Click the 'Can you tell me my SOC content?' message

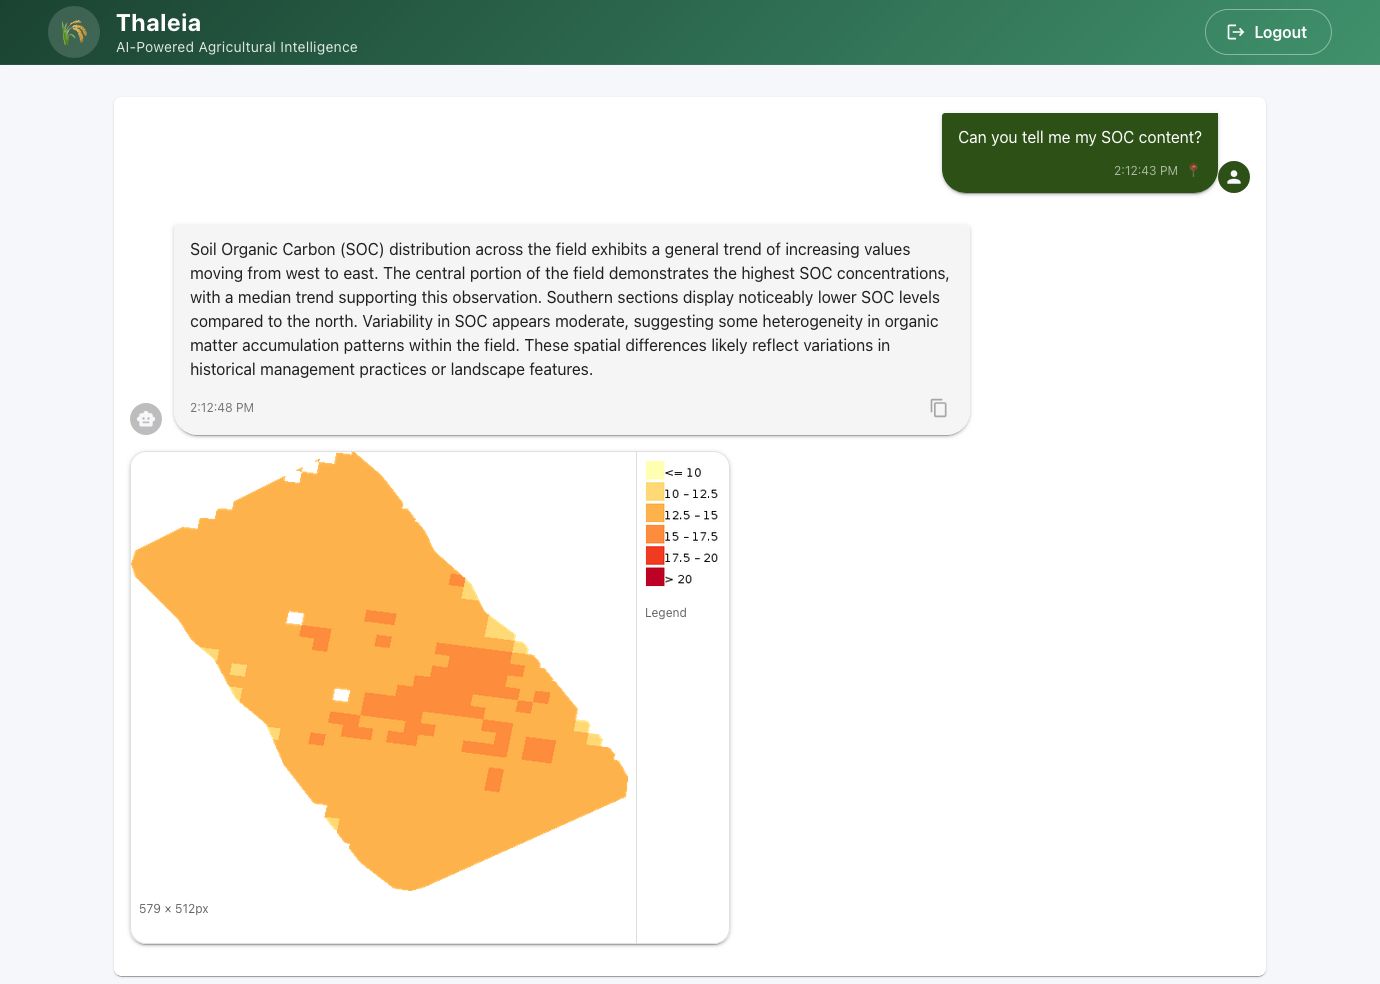point(1079,138)
